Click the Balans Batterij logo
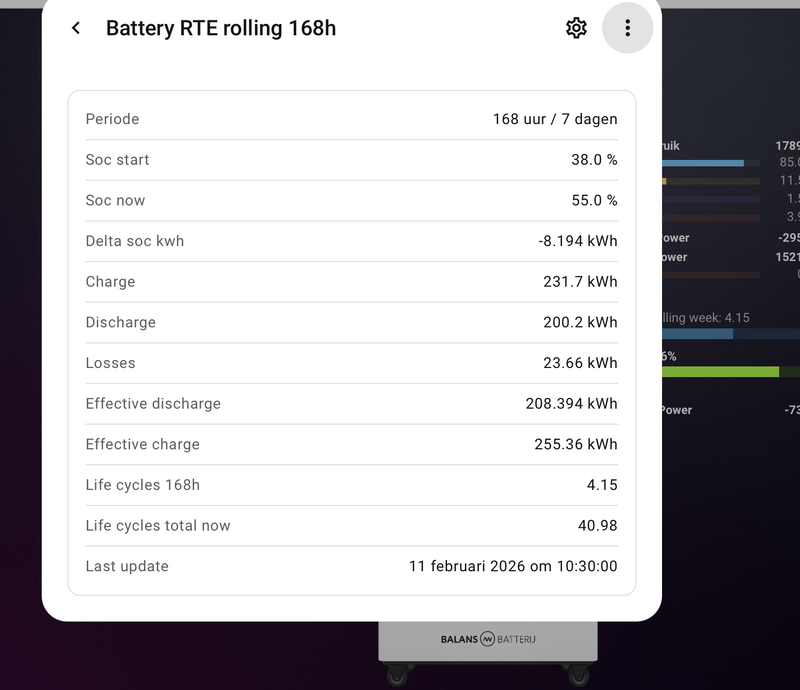Image resolution: width=800 pixels, height=690 pixels. 488,638
